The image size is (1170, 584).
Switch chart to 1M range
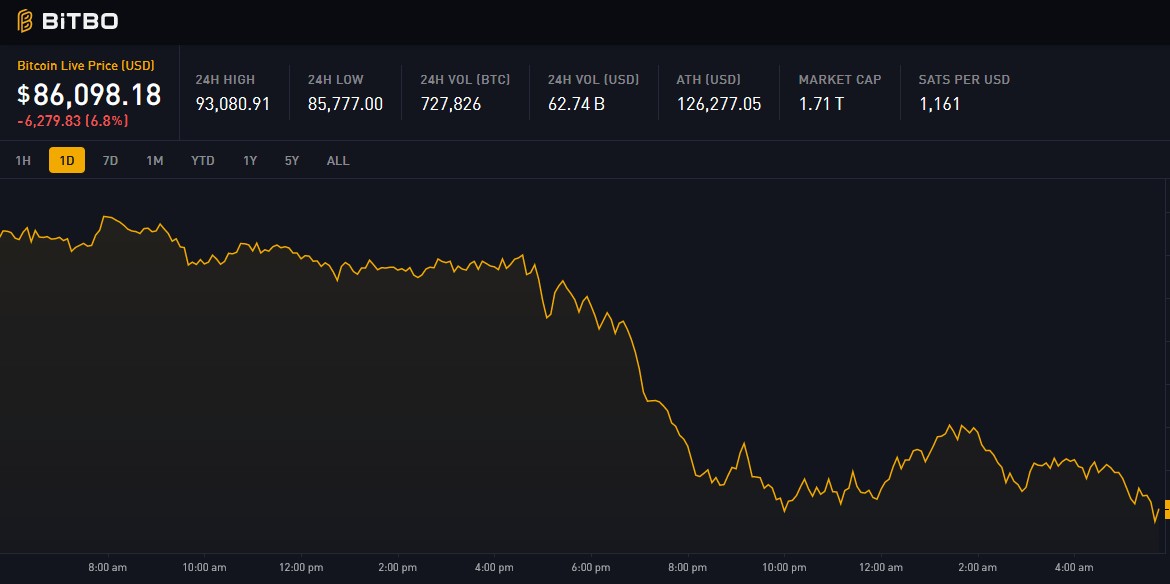(154, 160)
